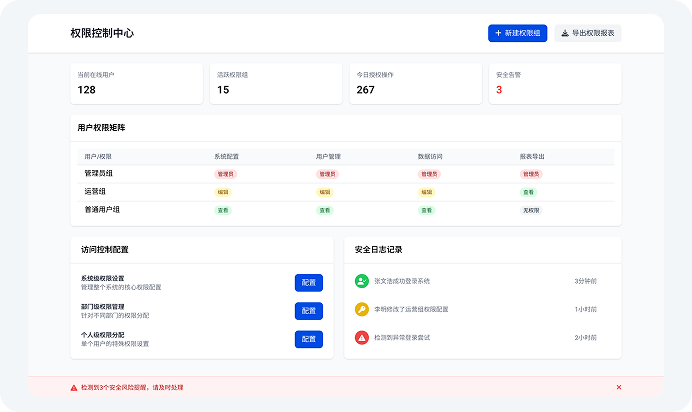Viewport: 692px width, 412px height.
Task: Click the 2小时前 log timestamp
Action: [x=586, y=337]
